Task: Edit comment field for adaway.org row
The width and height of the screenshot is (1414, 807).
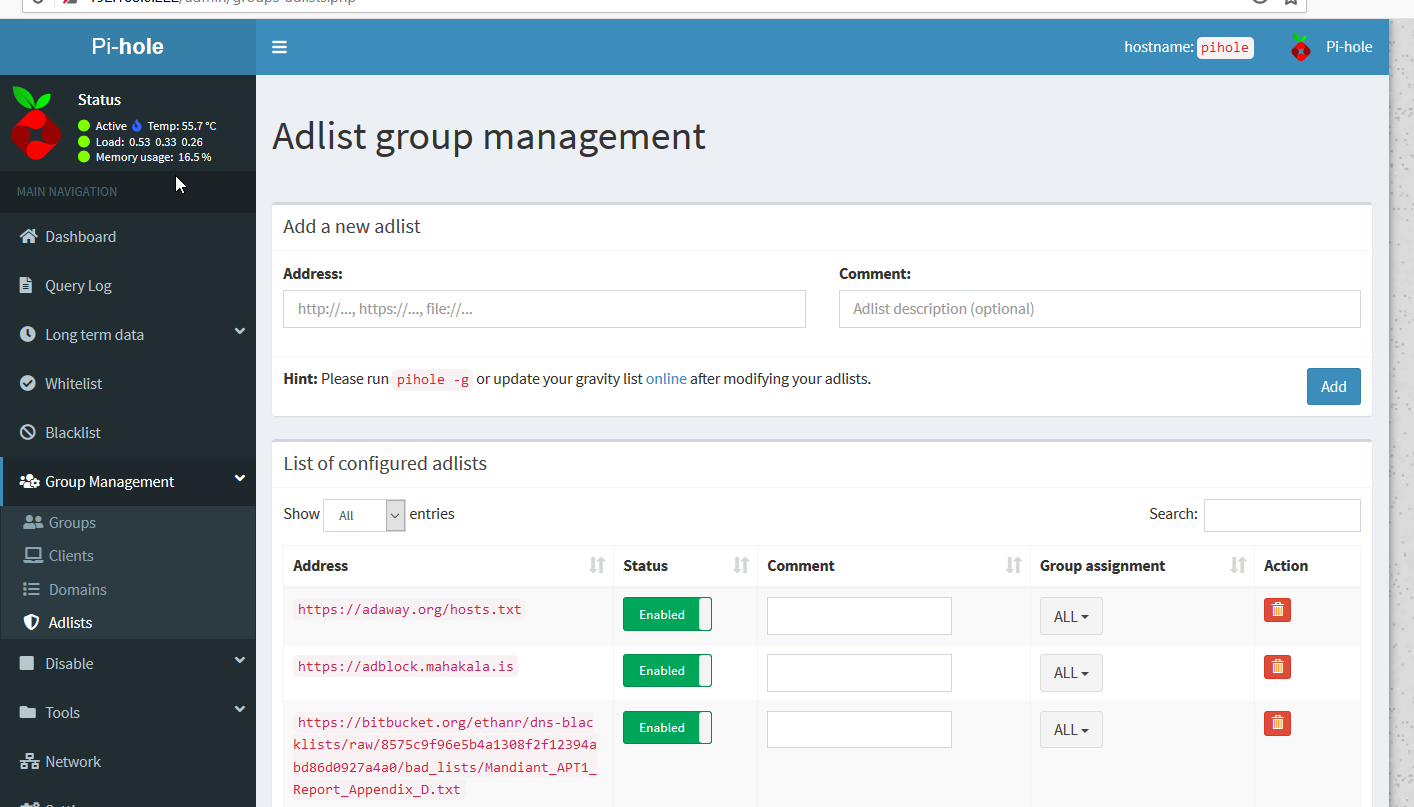Action: click(x=859, y=616)
